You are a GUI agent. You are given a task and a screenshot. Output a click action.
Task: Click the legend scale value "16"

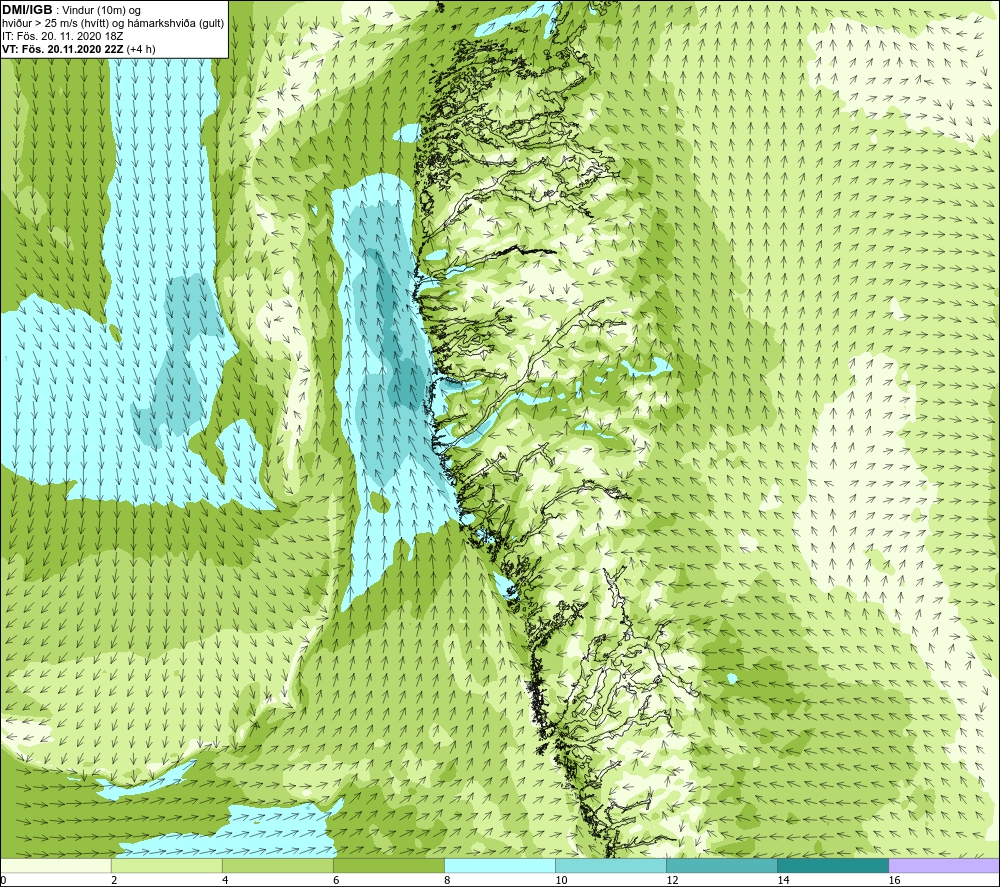click(894, 880)
